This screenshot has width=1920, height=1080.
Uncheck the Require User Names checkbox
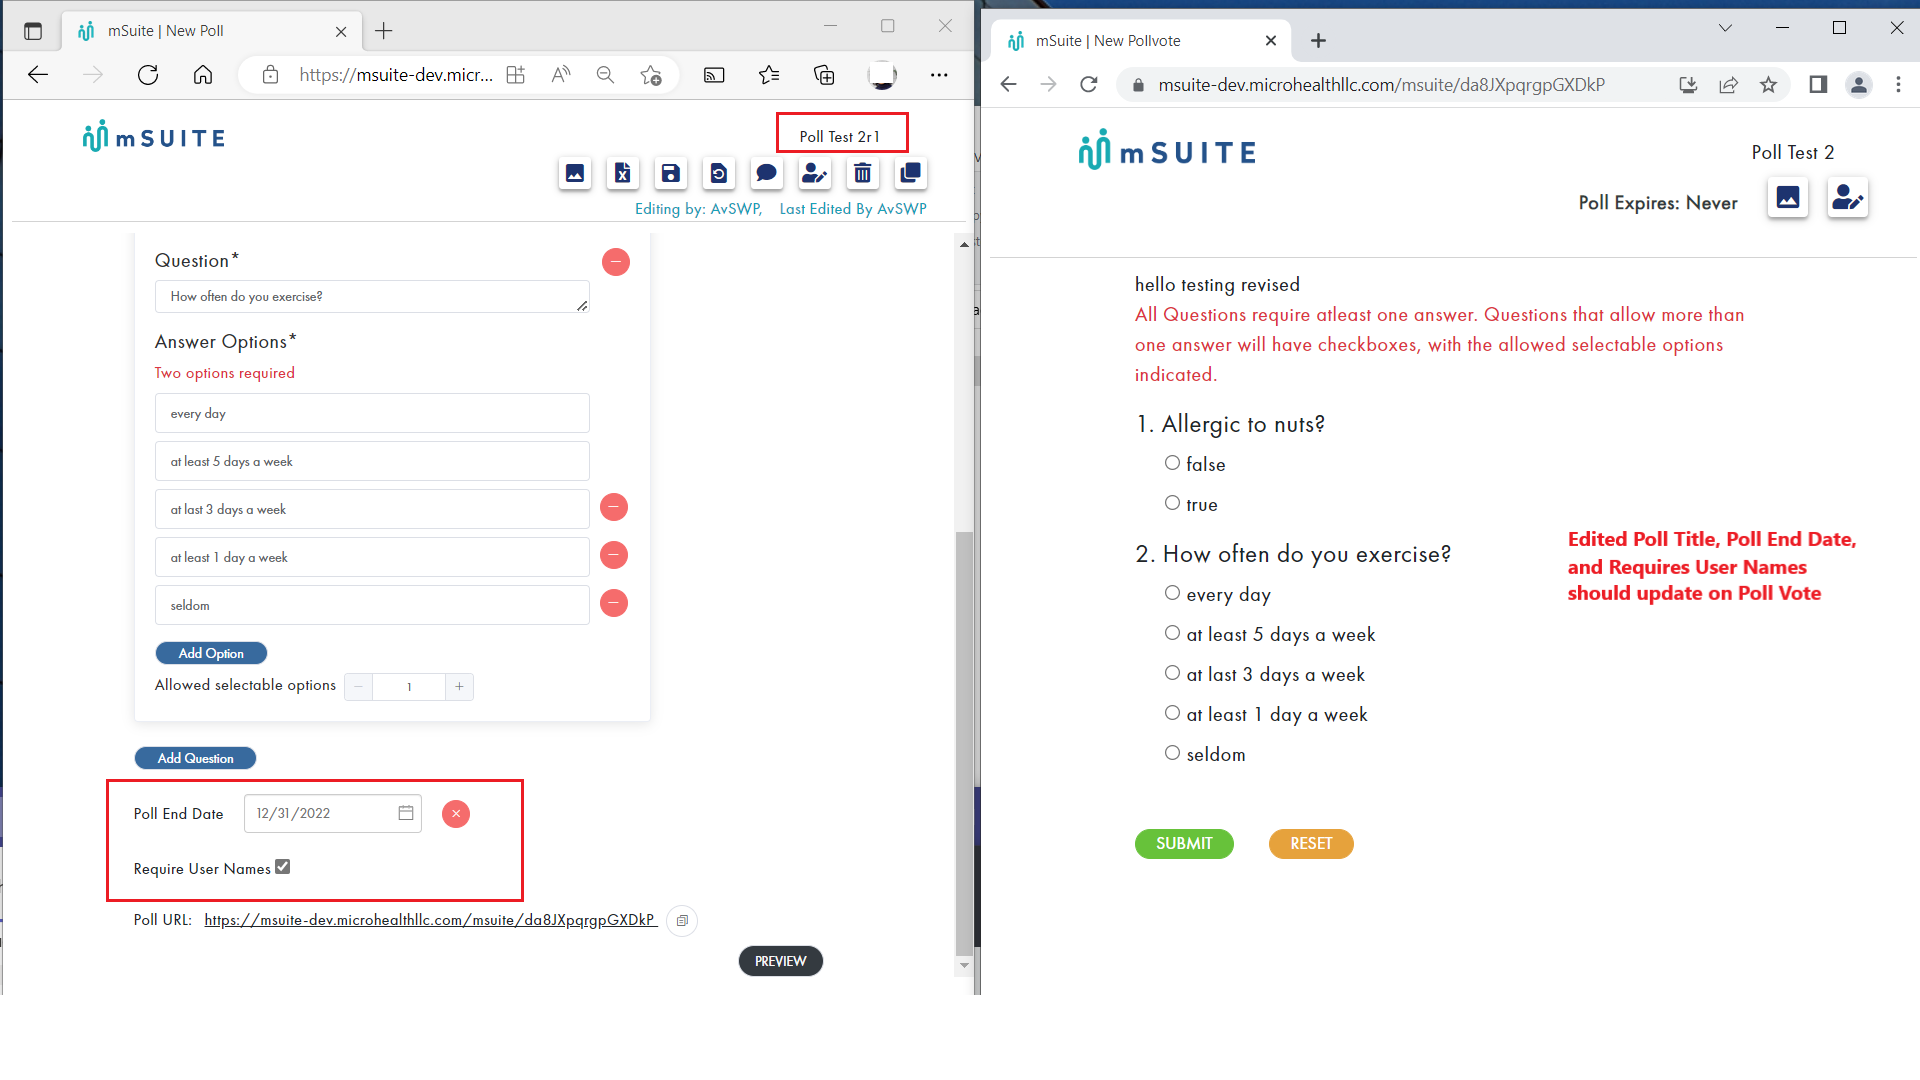[x=283, y=867]
